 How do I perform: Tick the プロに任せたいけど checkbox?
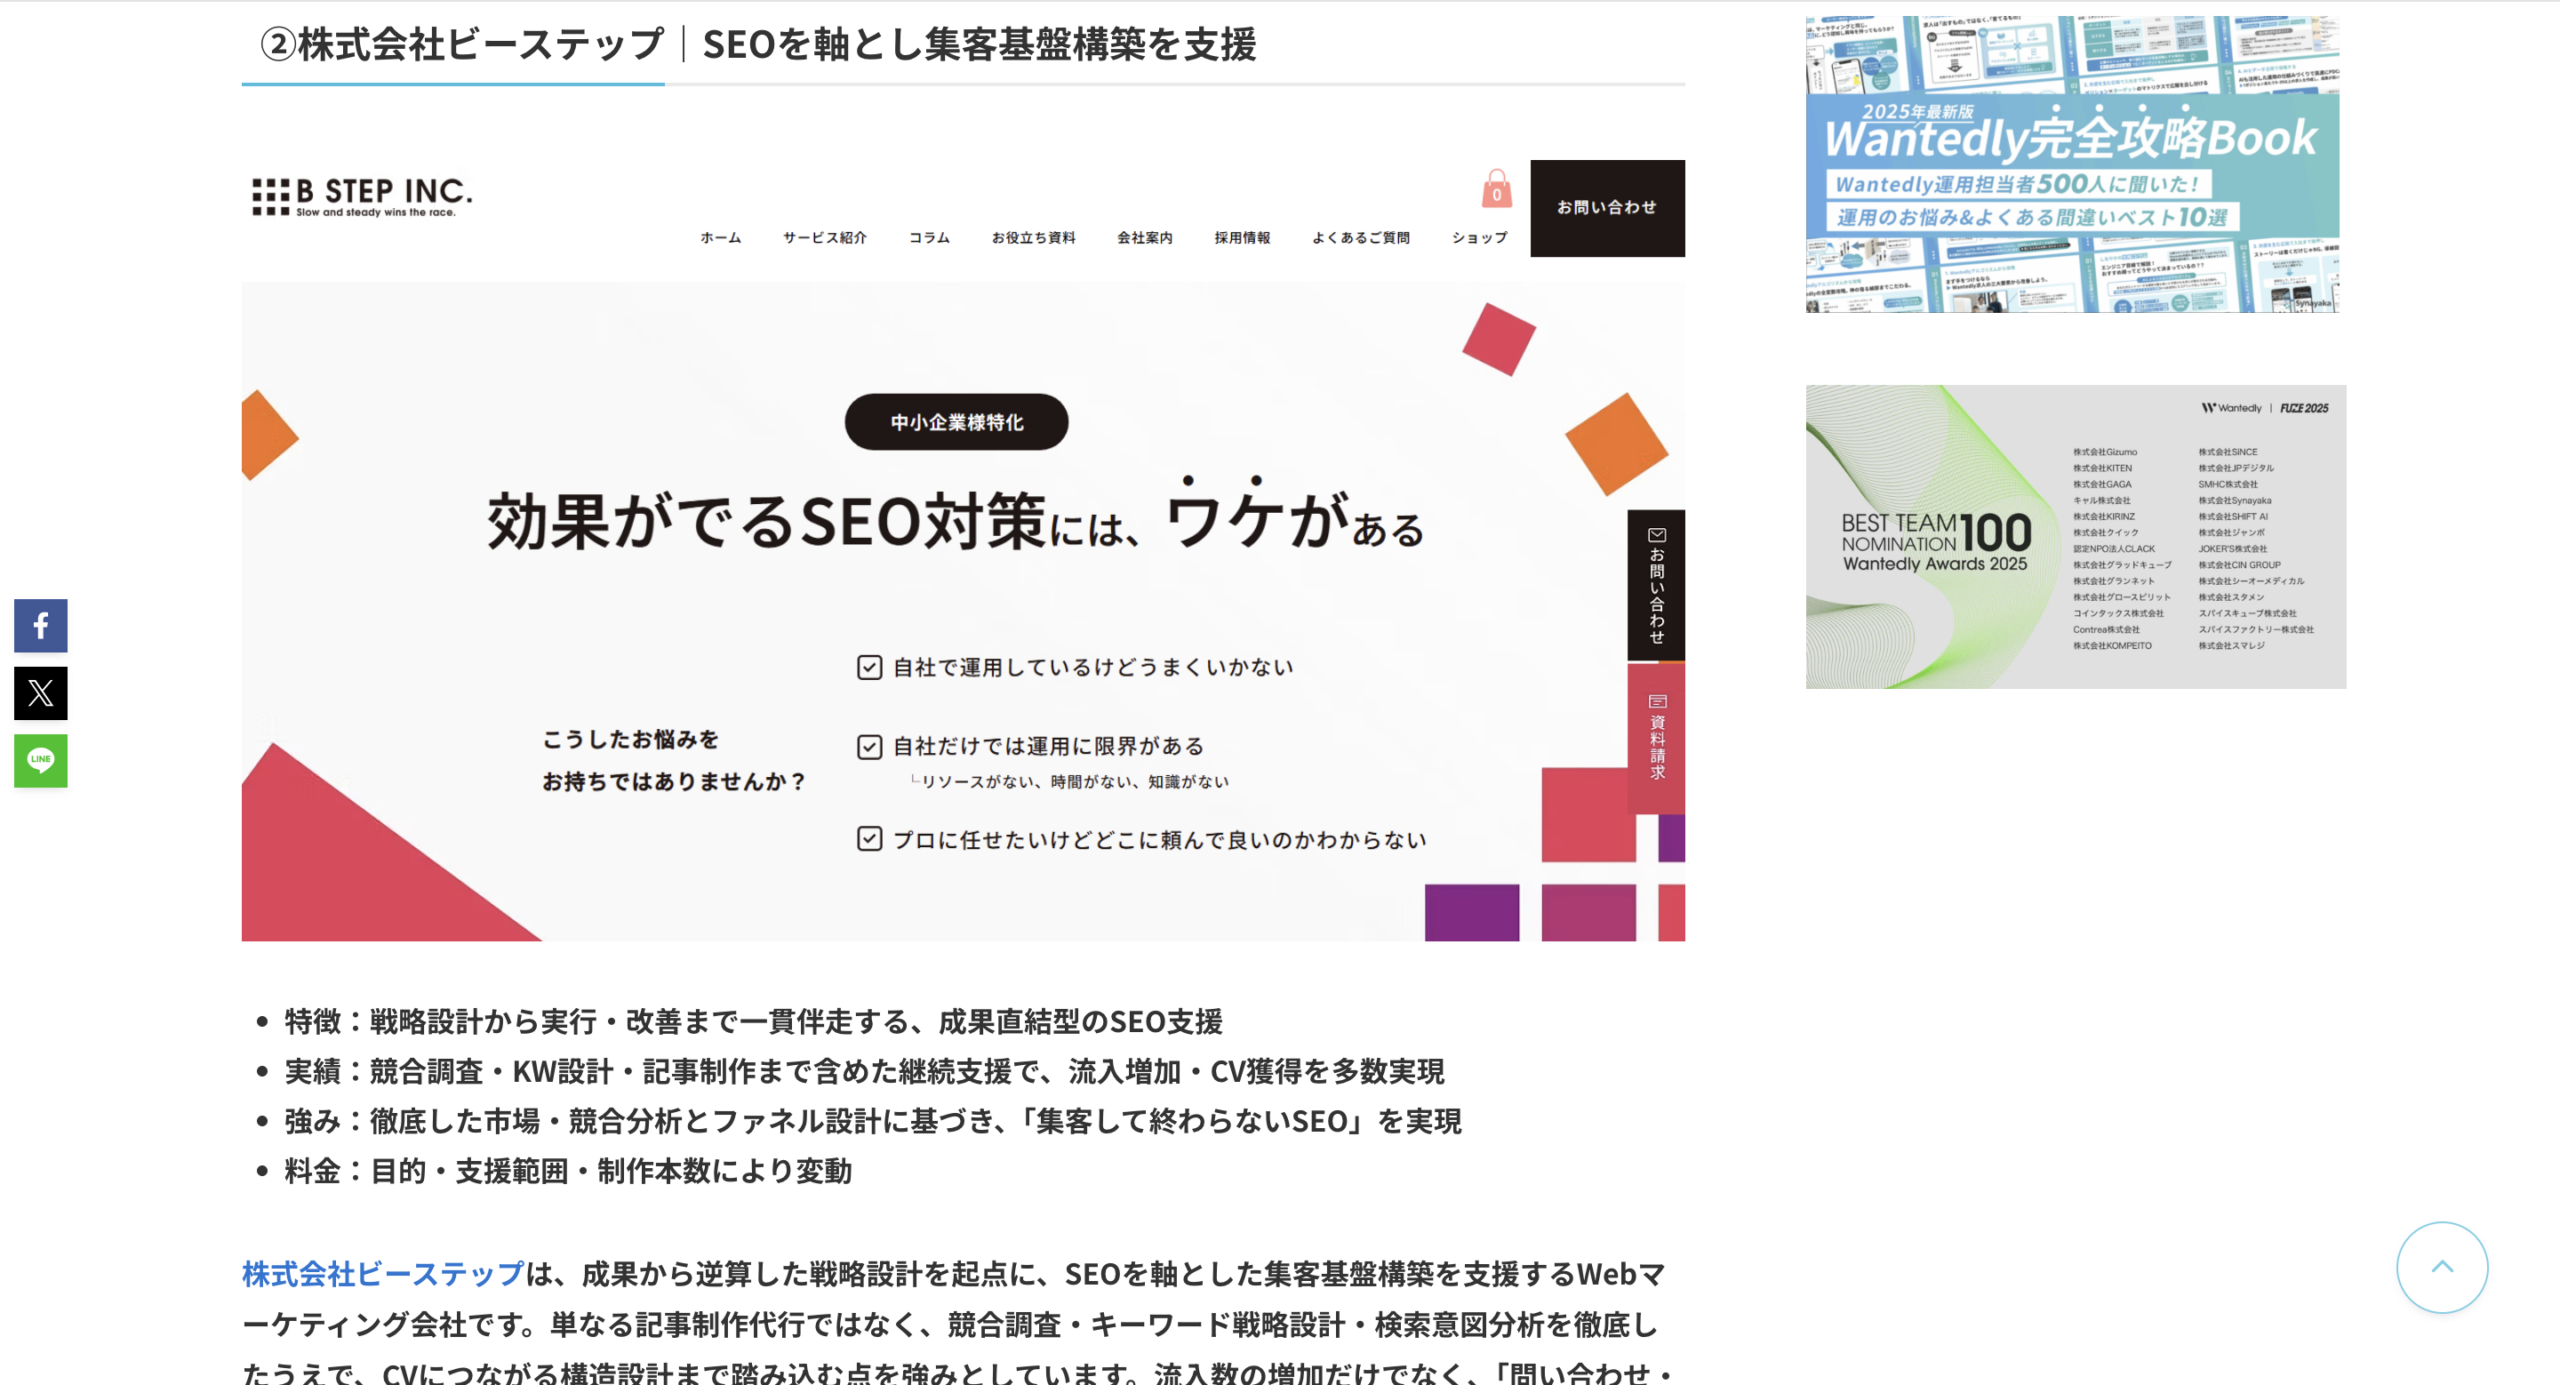[x=869, y=839]
